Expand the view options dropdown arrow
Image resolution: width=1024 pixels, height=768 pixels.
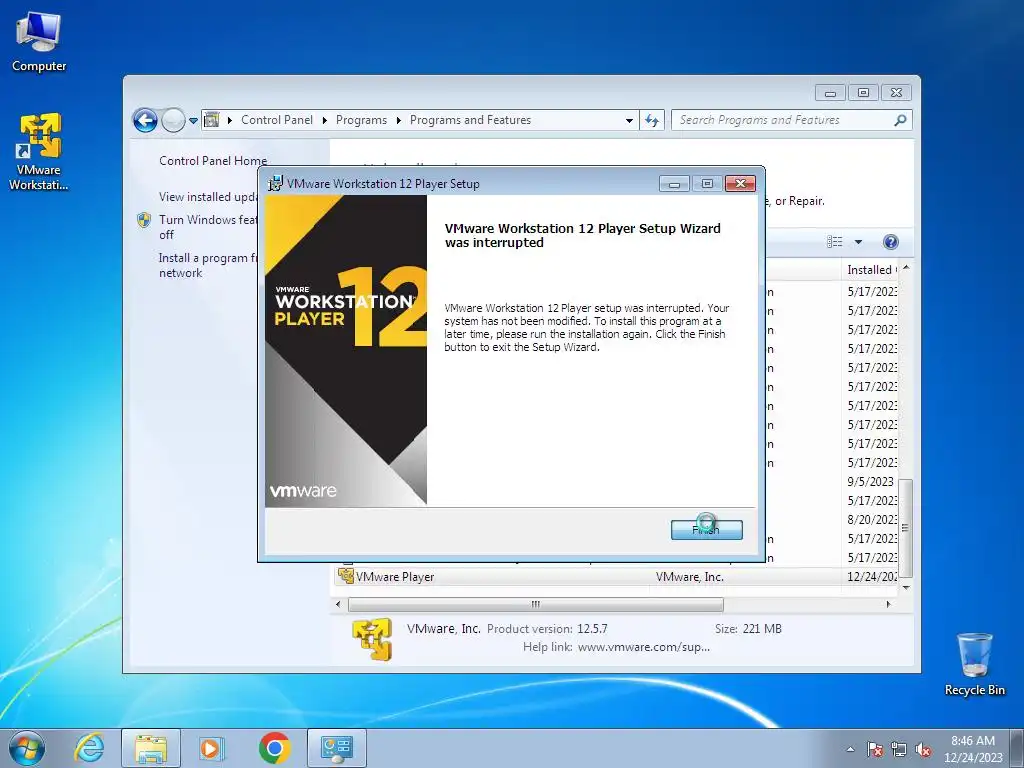click(859, 242)
